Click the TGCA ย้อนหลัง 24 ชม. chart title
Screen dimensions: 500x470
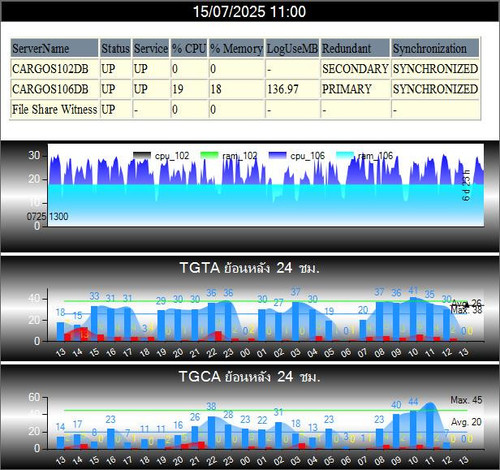(249, 377)
